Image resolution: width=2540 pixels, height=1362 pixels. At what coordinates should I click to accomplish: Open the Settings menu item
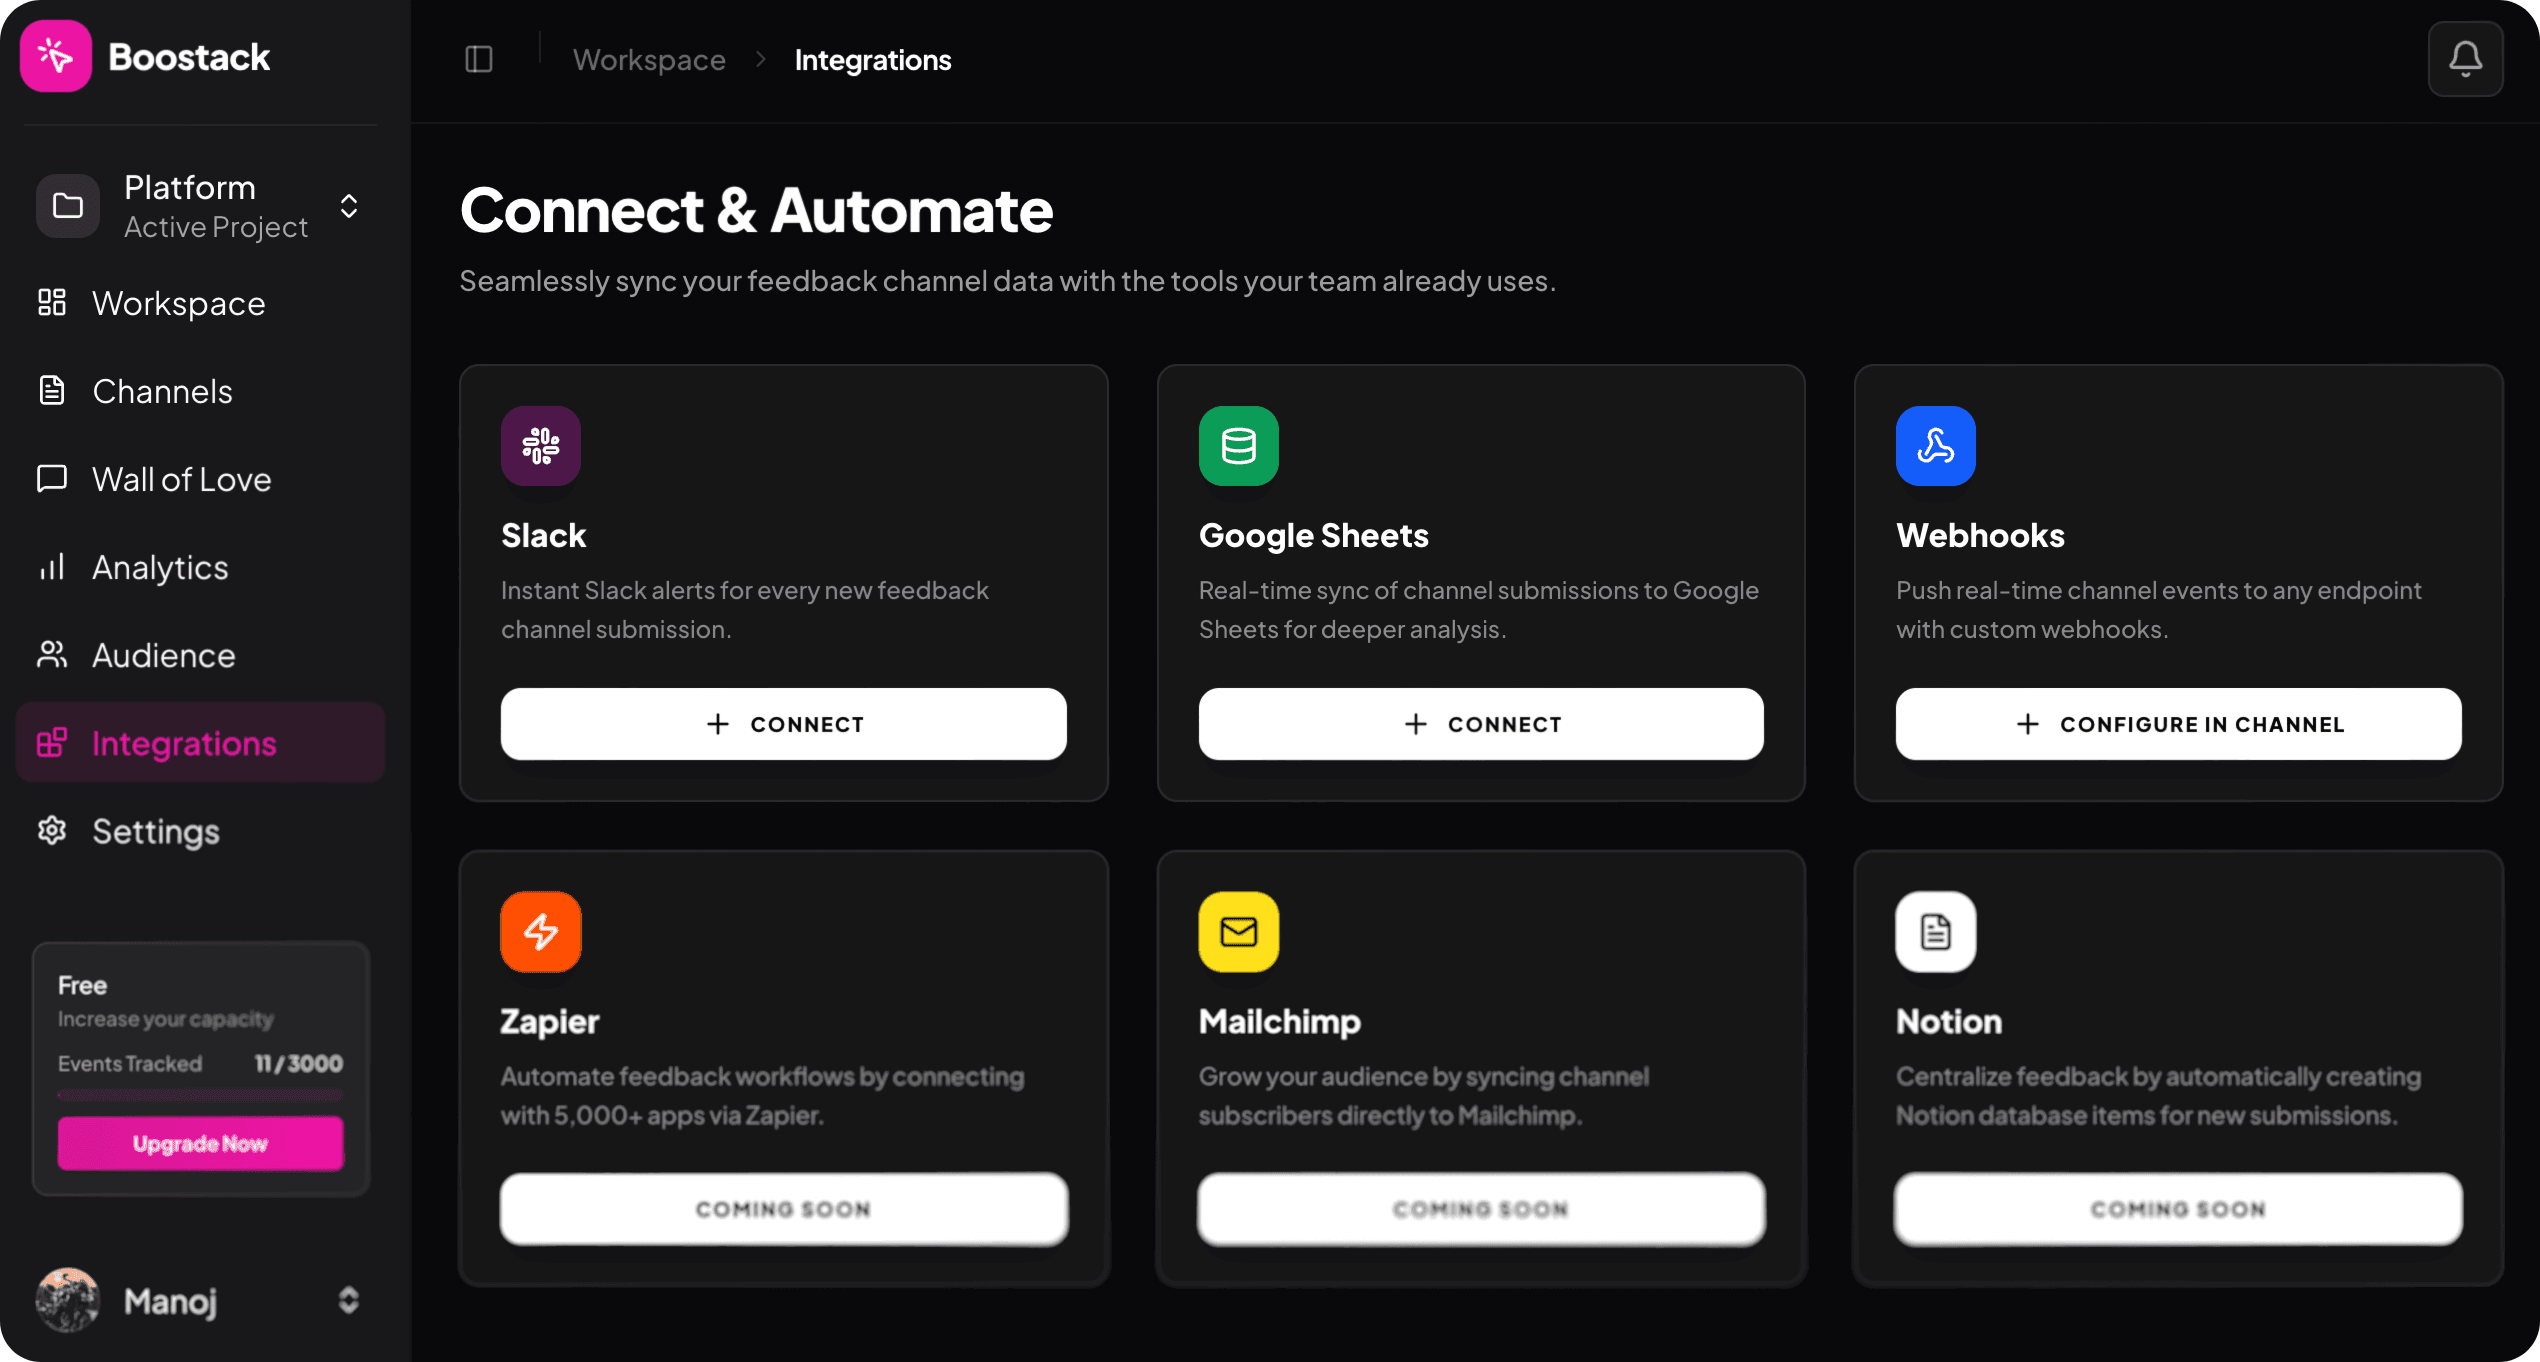[155, 830]
